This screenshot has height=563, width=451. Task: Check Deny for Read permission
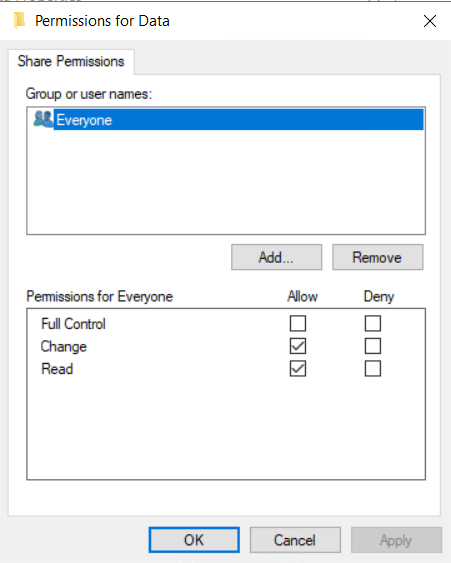click(x=373, y=369)
